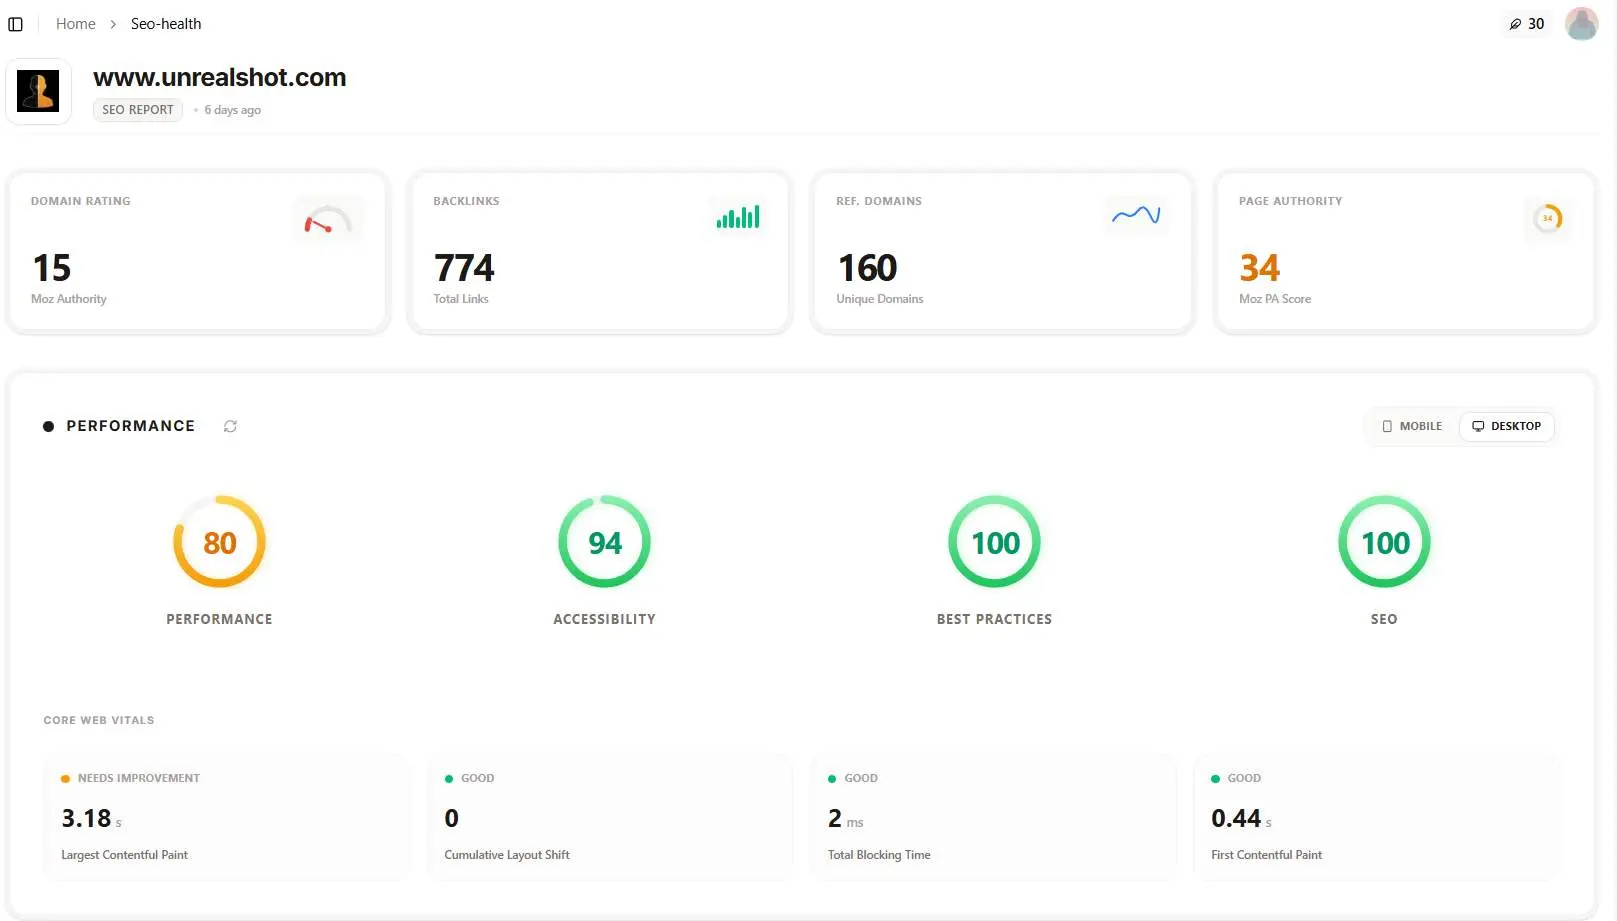Toggle the sidebar panel icon
Viewport: 1617px width, 921px height.
pos(16,24)
